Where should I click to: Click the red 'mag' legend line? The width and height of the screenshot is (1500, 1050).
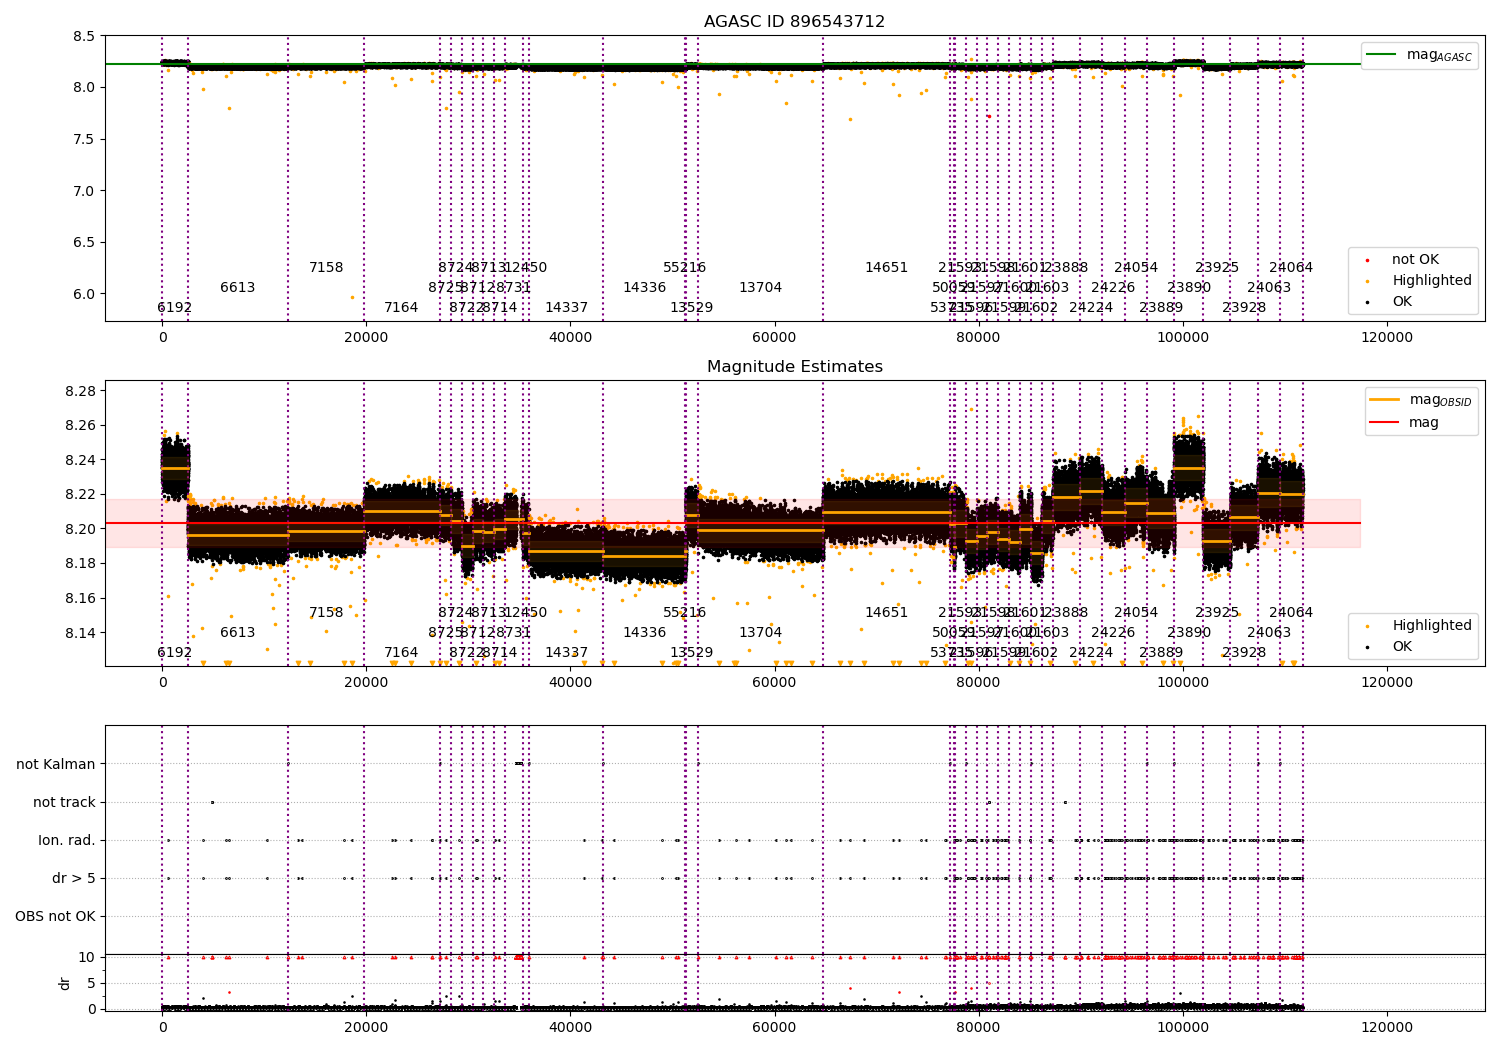pyautogui.click(x=1385, y=423)
